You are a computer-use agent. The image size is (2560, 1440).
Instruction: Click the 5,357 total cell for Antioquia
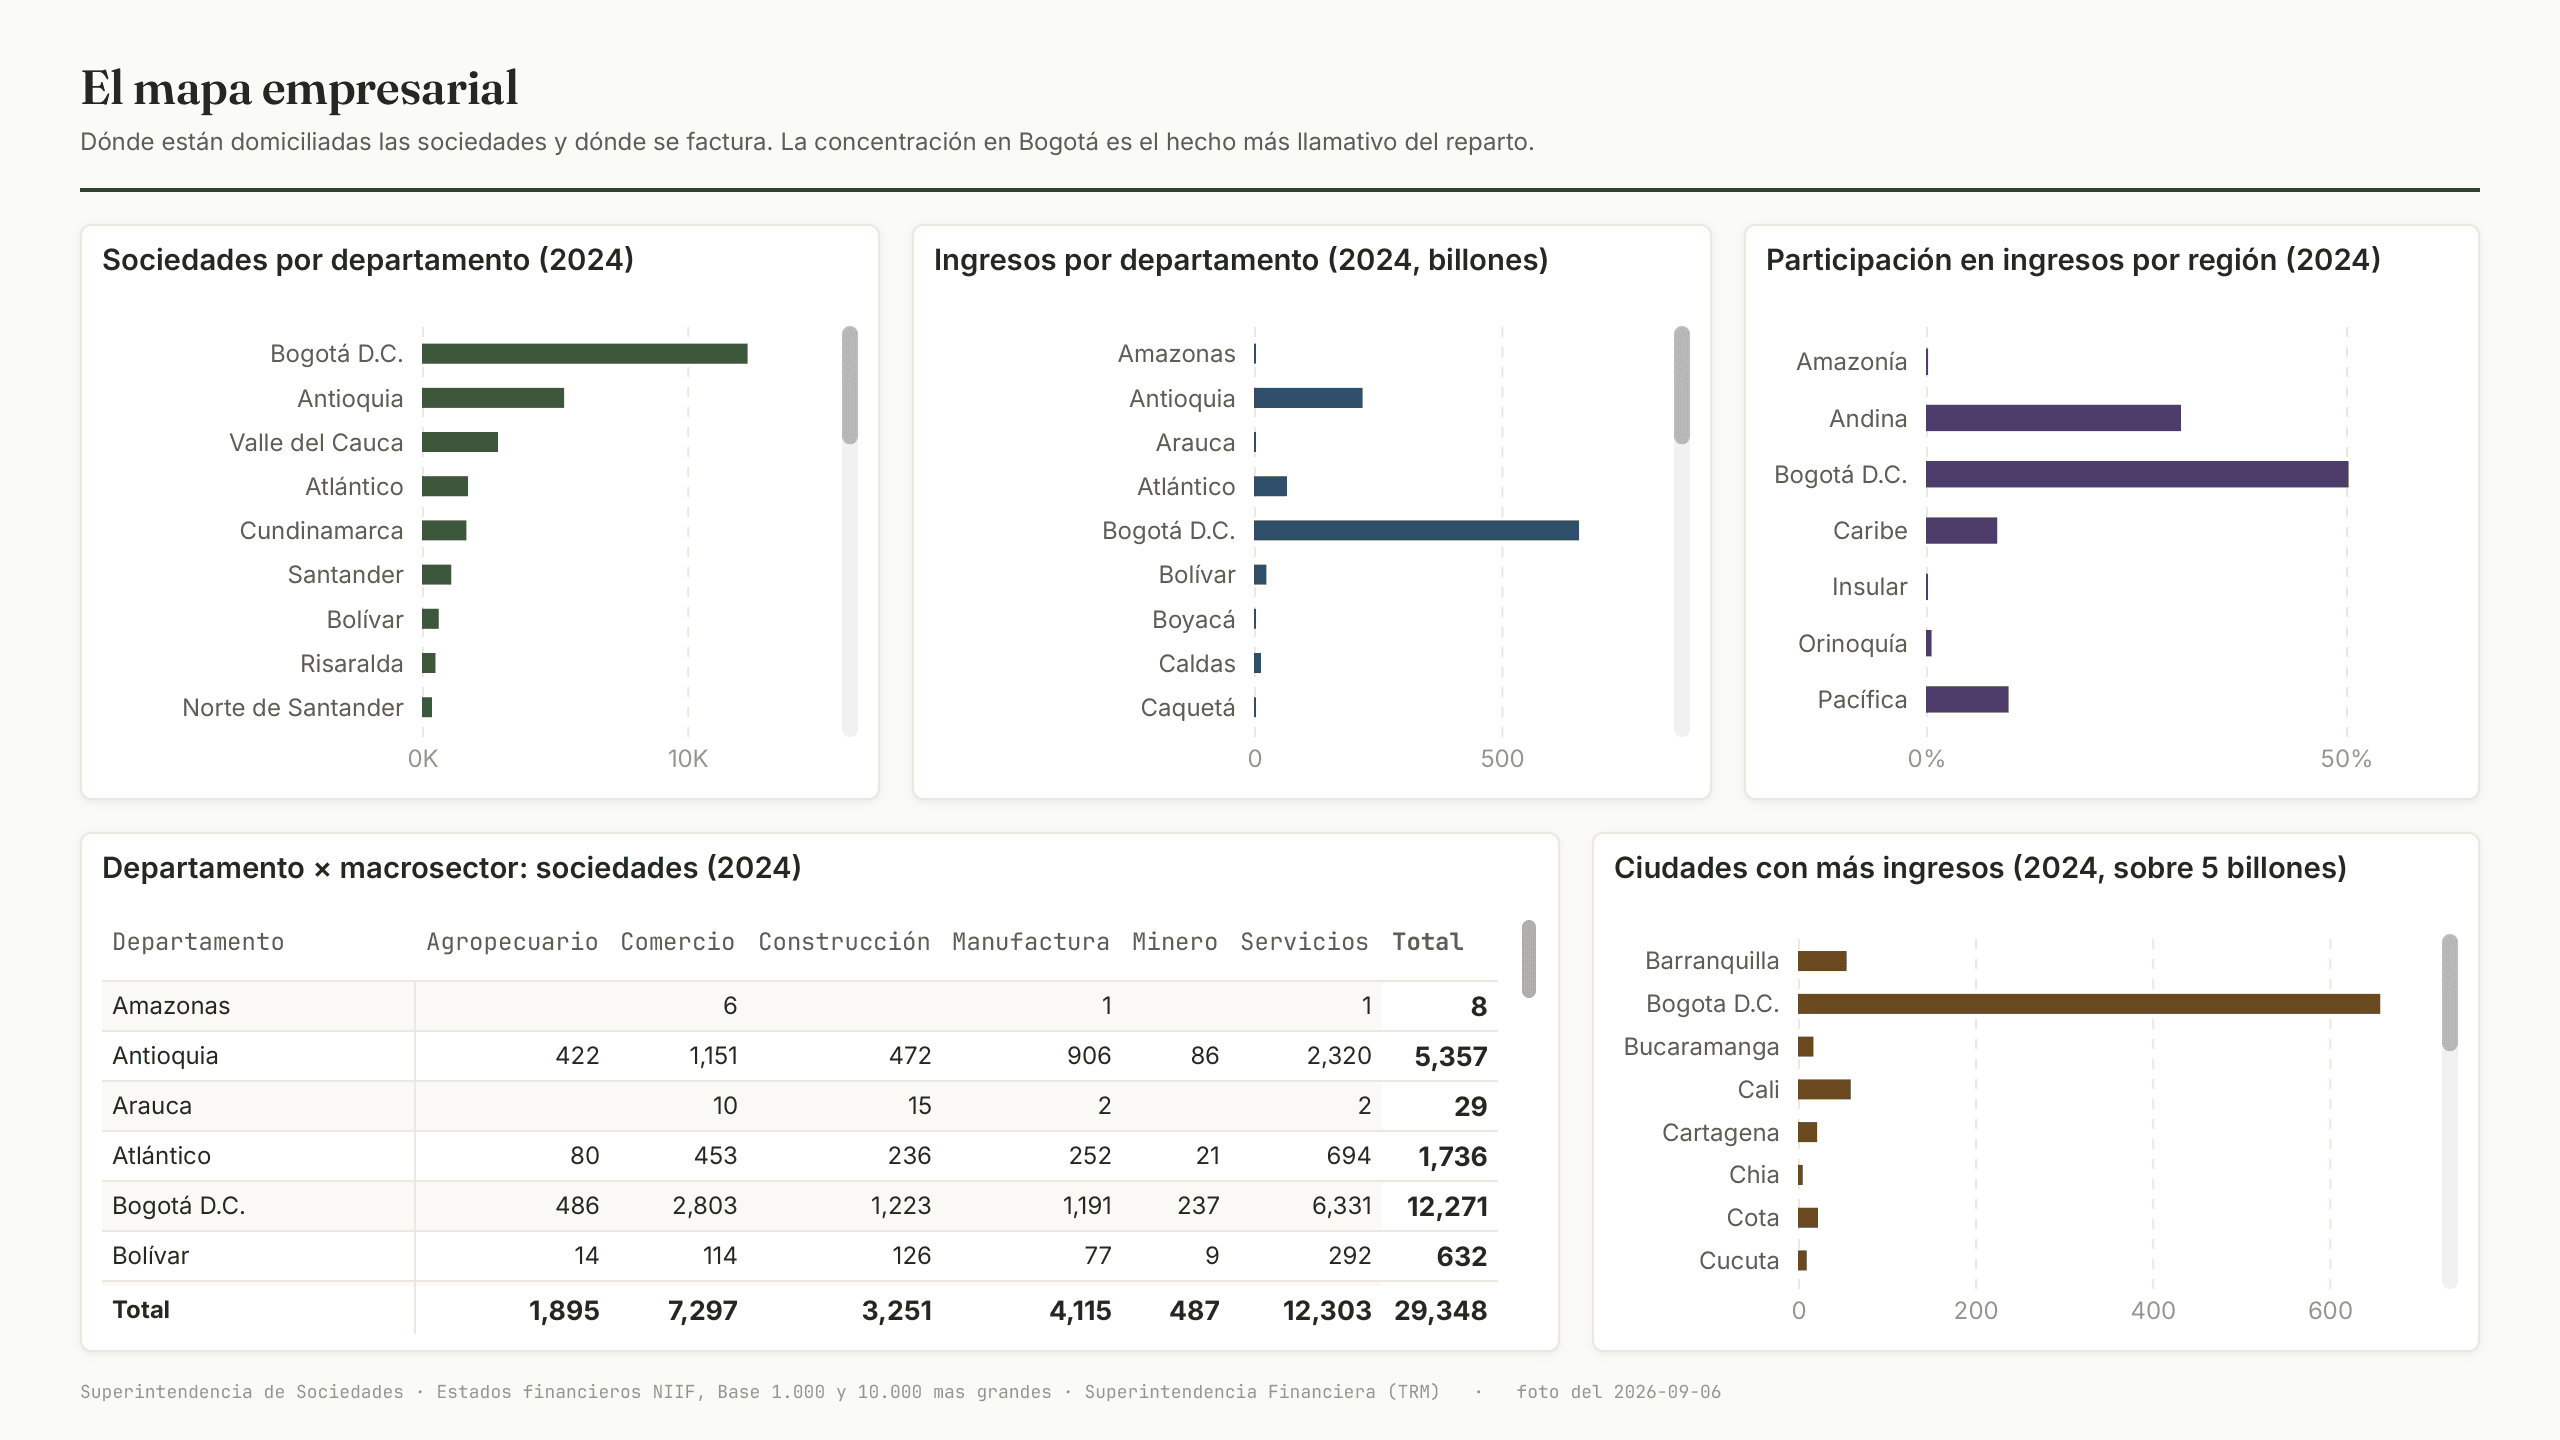(1451, 1057)
